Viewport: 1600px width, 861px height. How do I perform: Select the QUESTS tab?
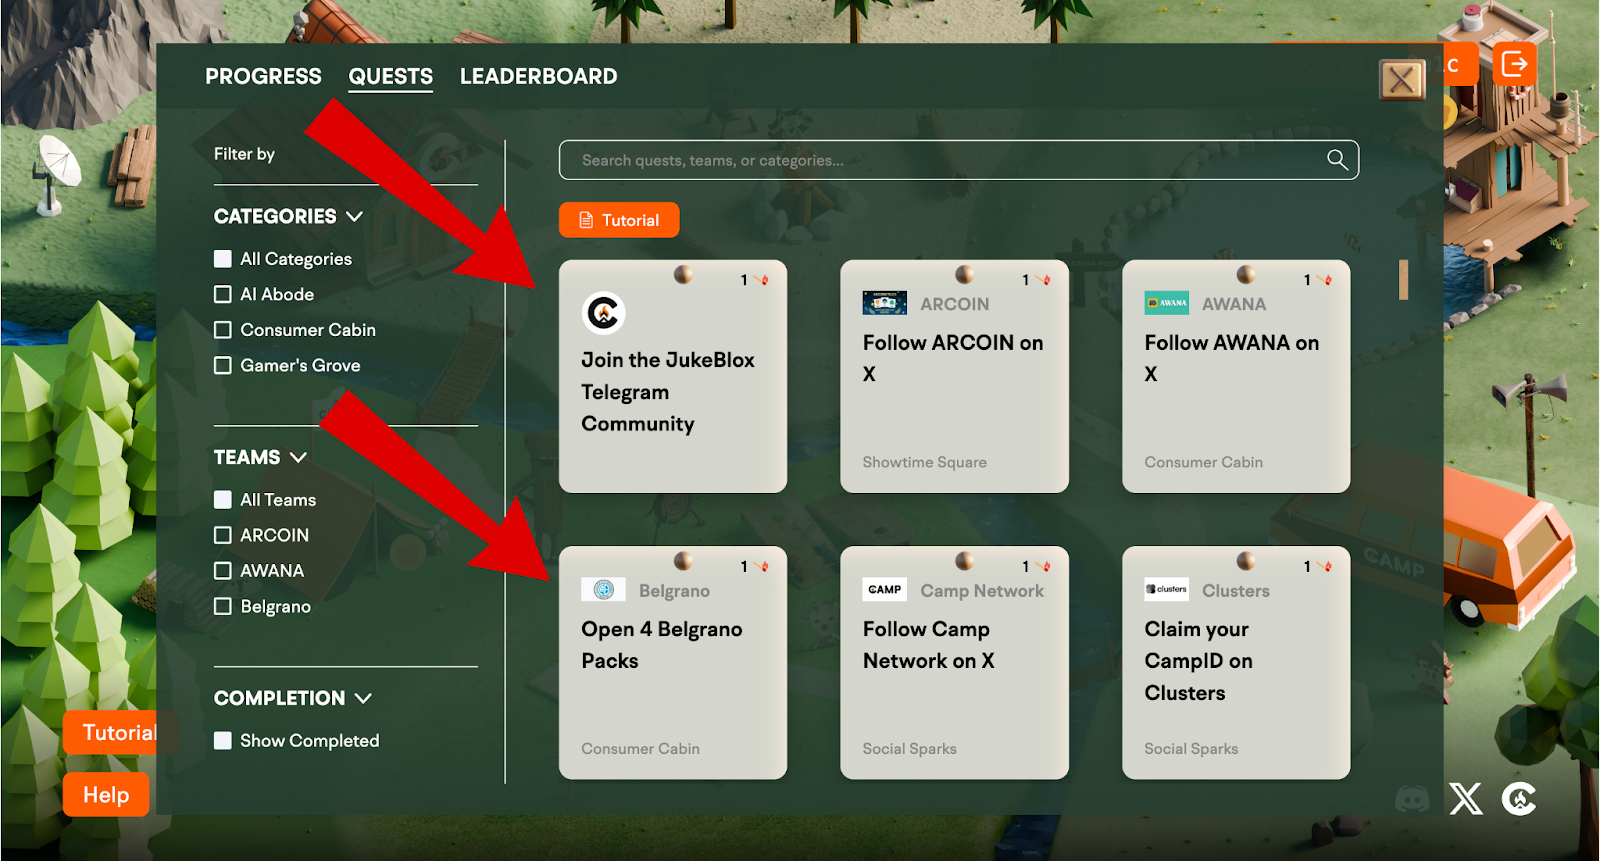(x=390, y=76)
